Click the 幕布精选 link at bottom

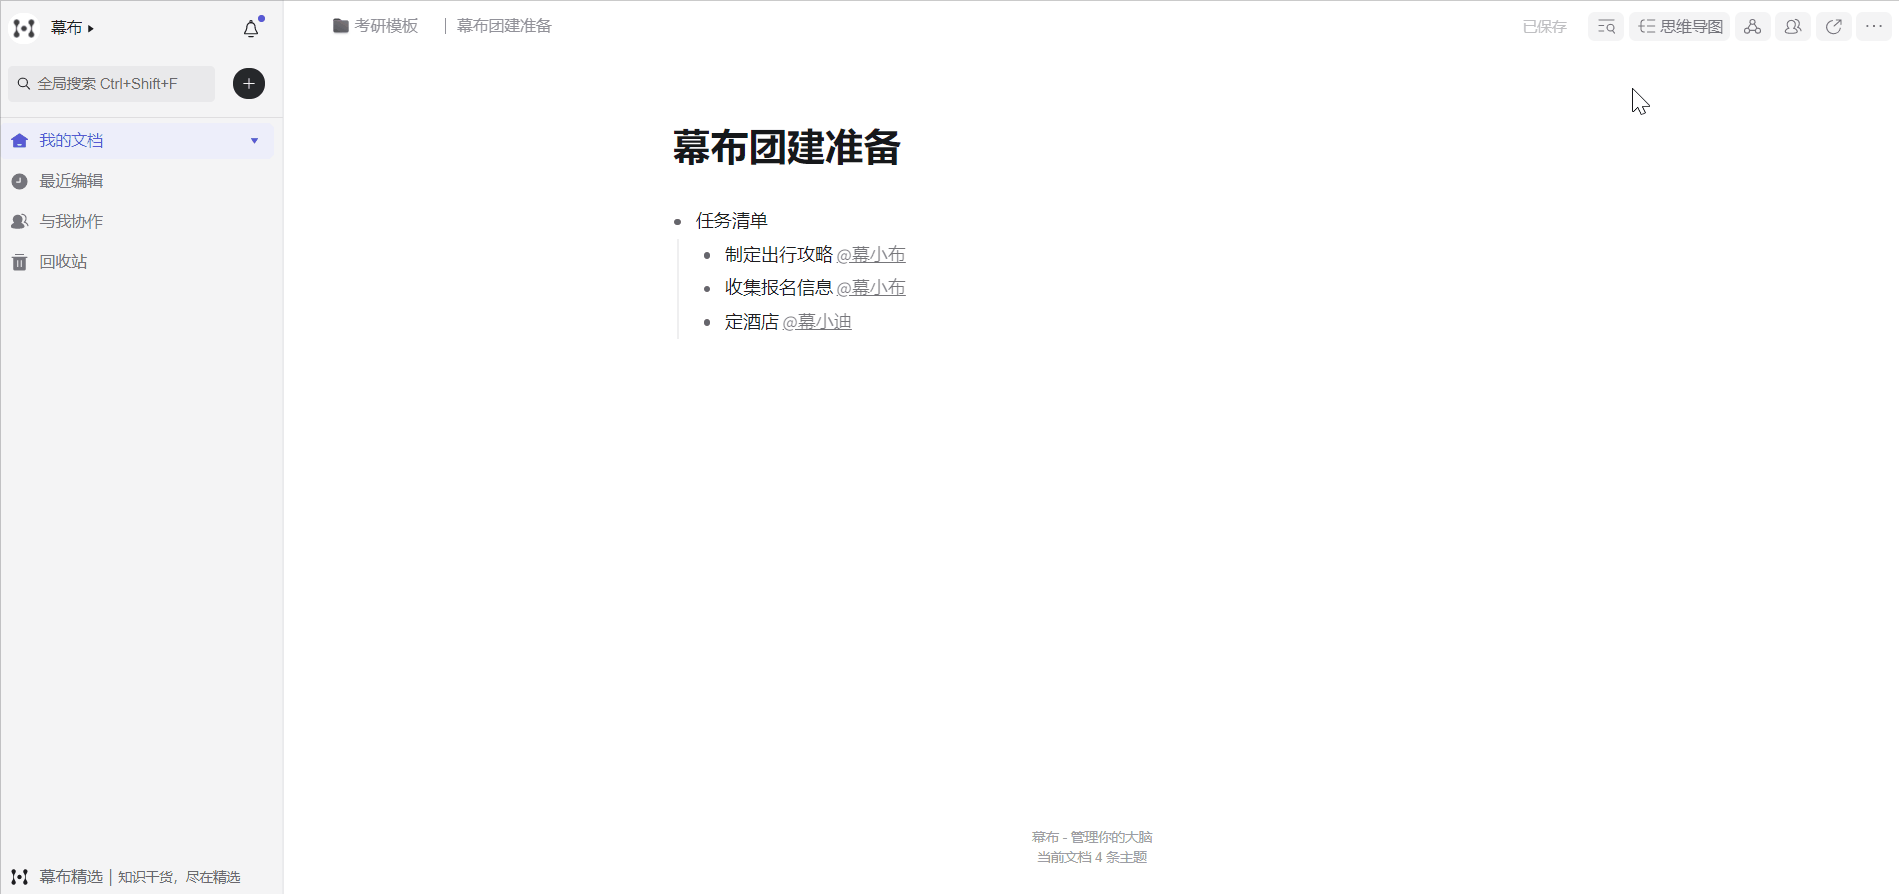click(x=71, y=877)
